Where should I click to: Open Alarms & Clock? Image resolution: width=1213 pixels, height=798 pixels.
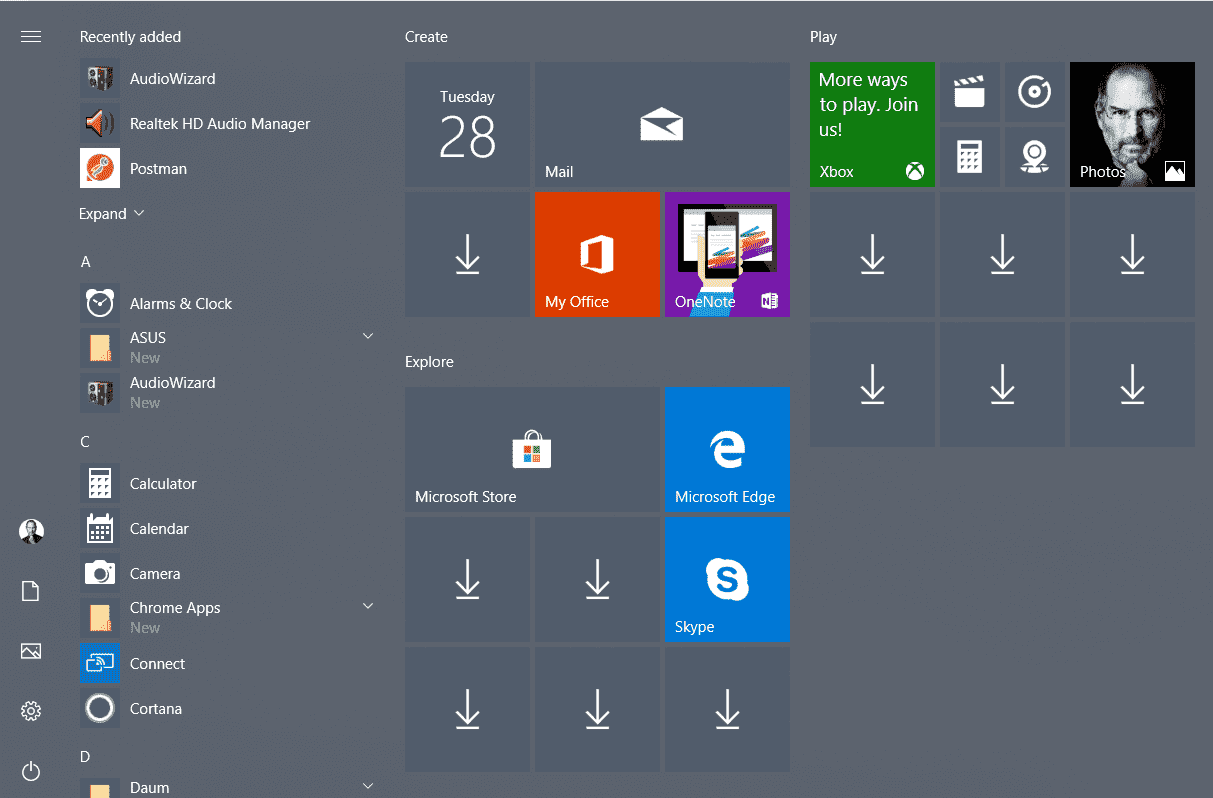pyautogui.click(x=227, y=304)
